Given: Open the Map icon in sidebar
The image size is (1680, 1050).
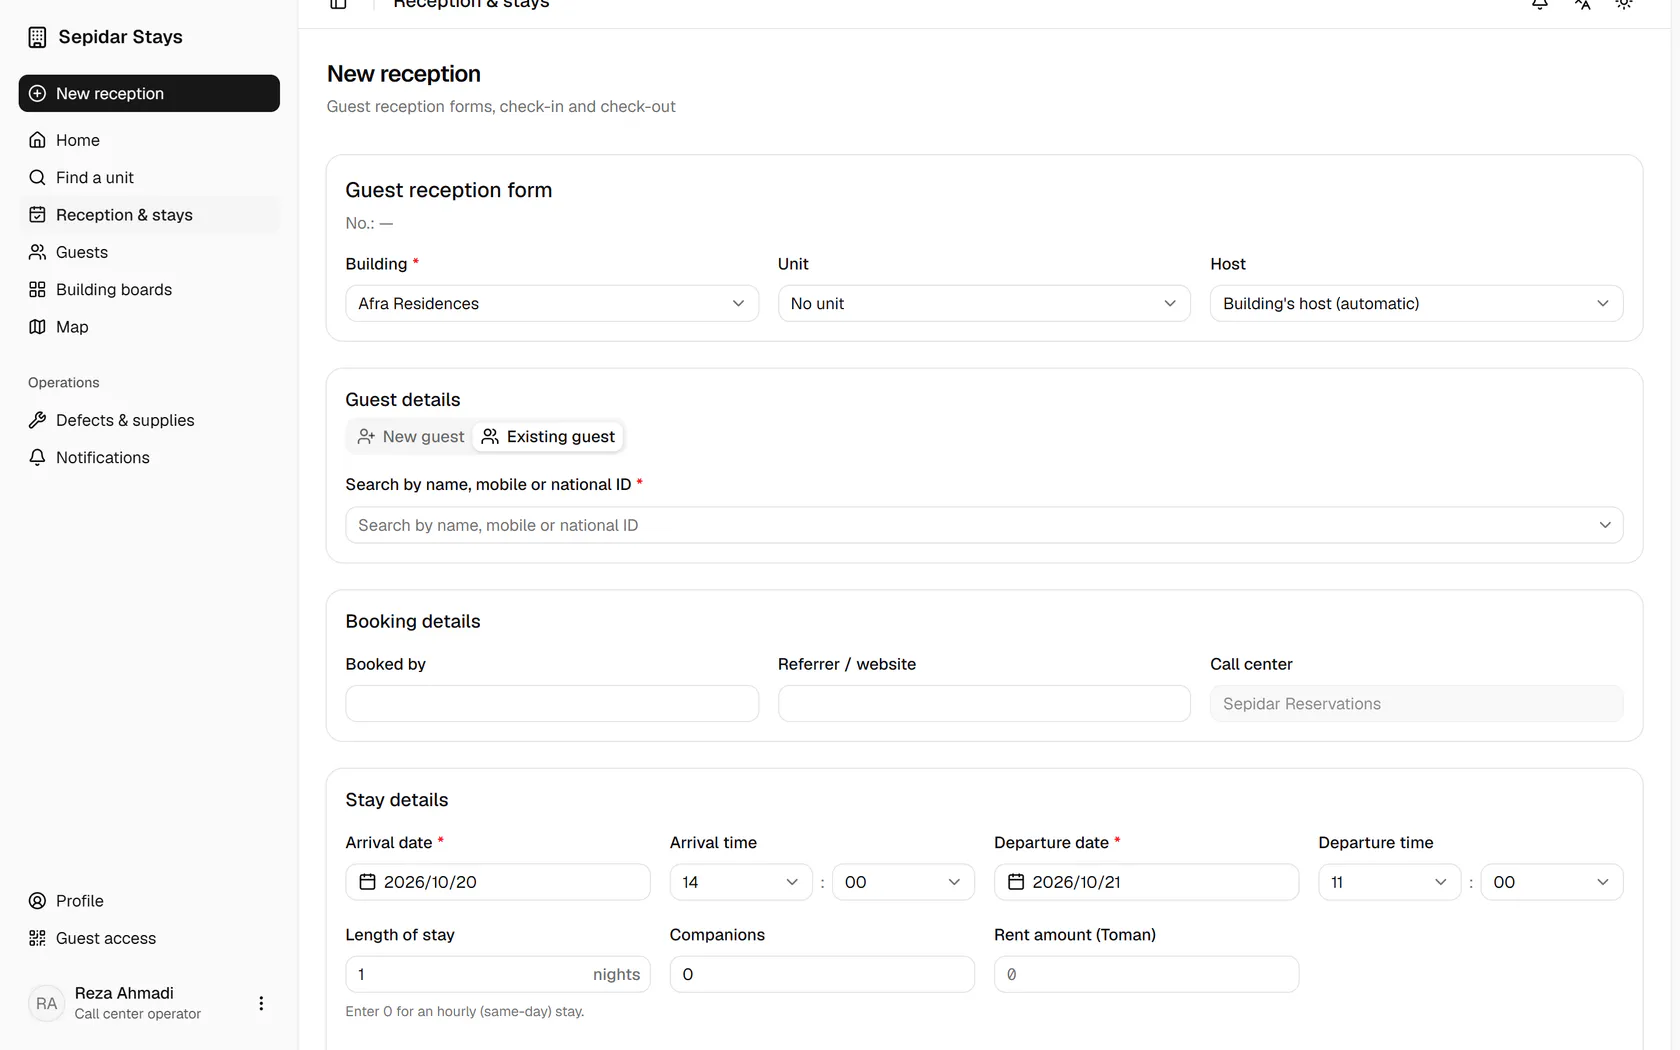Looking at the screenshot, I should (x=37, y=327).
